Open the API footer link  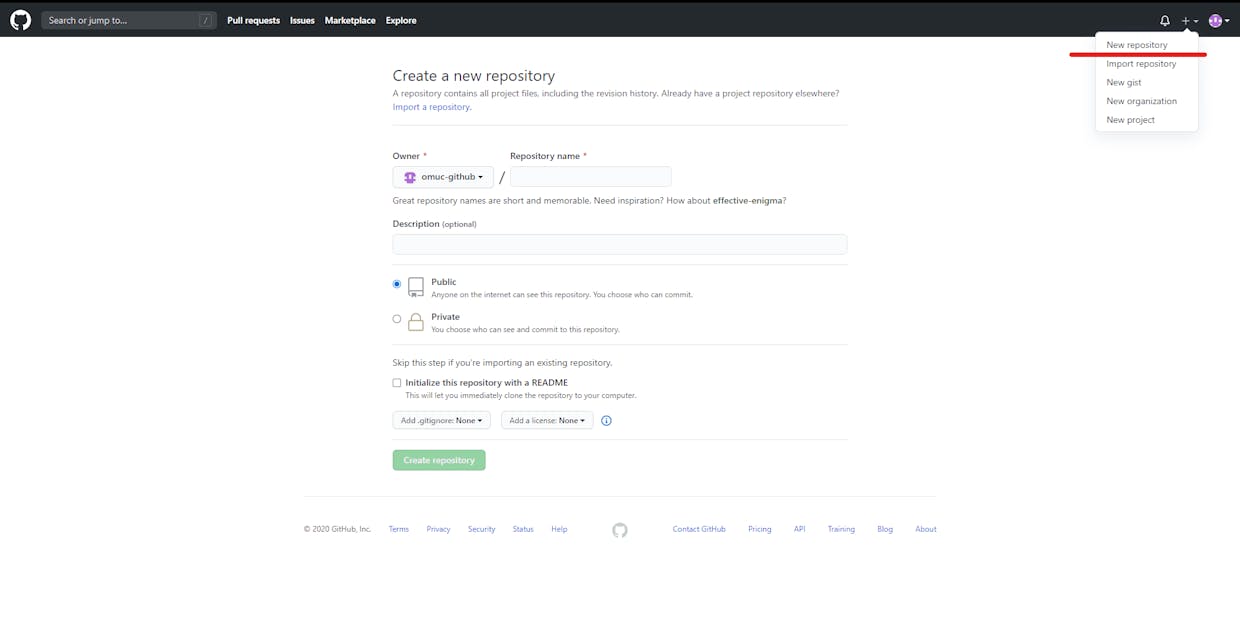coord(800,530)
